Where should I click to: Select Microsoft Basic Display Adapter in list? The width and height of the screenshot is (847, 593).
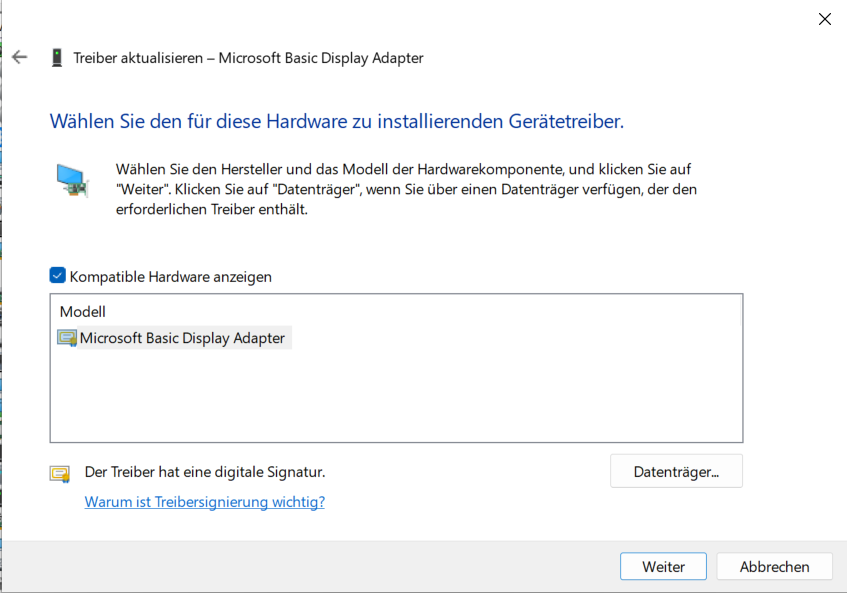click(x=182, y=338)
